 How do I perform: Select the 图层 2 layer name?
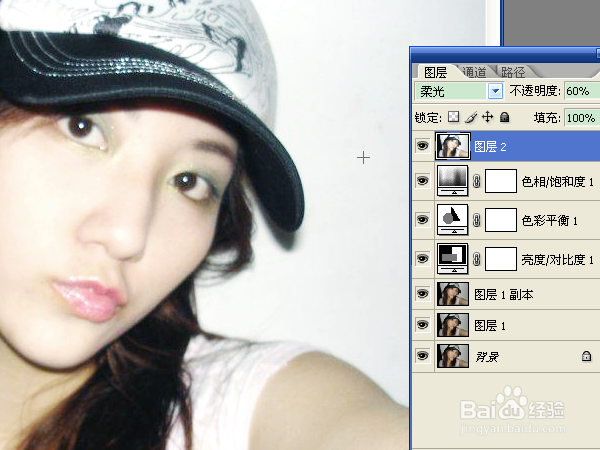tap(490, 146)
